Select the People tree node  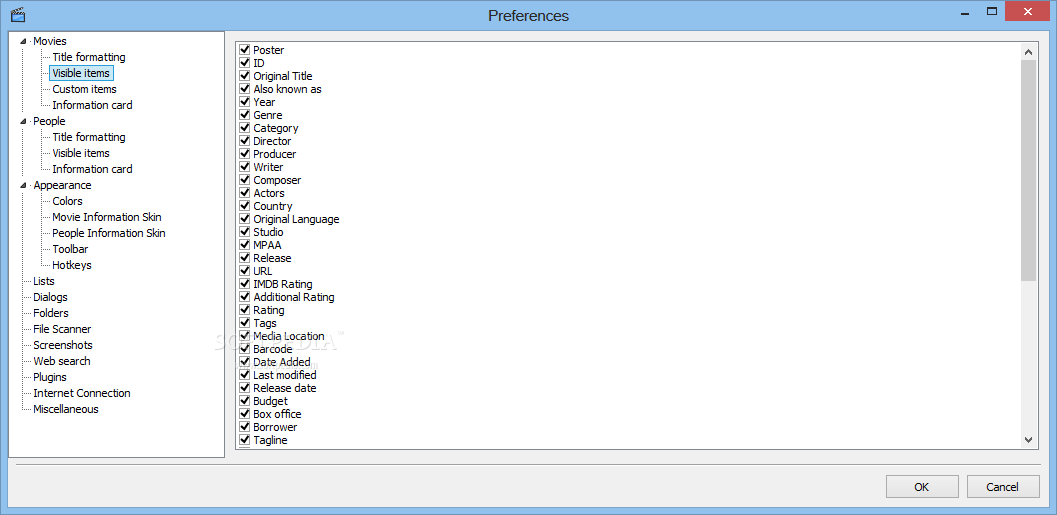[x=49, y=121]
